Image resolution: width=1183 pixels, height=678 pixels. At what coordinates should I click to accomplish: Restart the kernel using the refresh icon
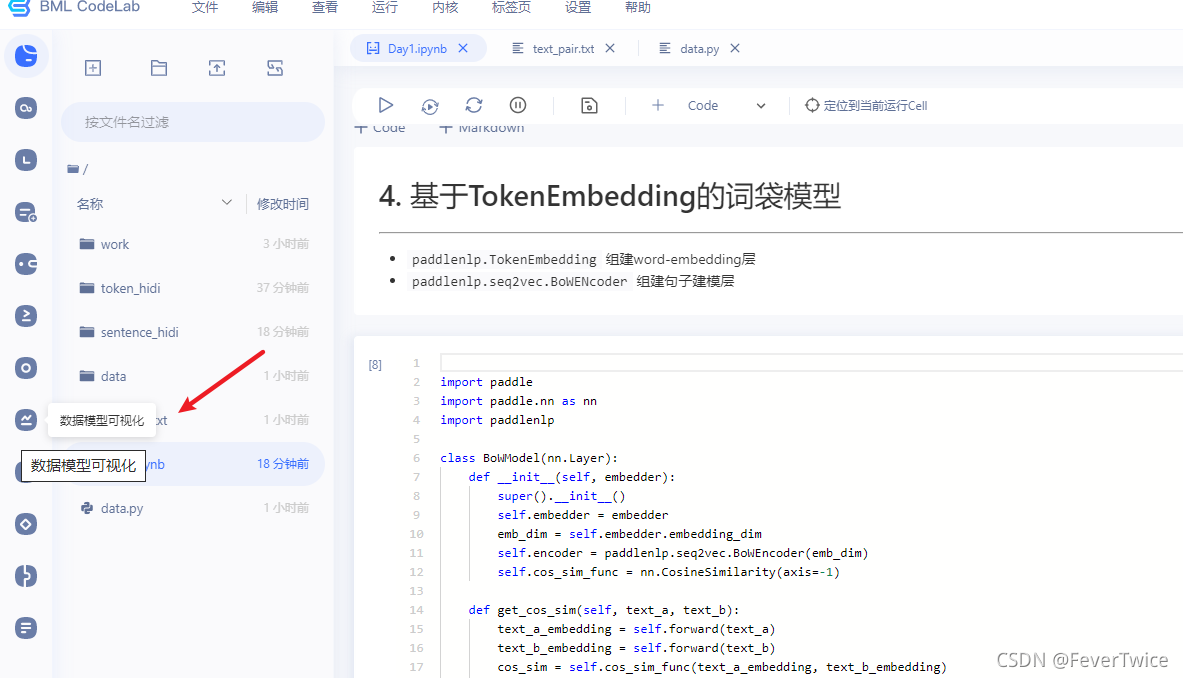[x=473, y=105]
